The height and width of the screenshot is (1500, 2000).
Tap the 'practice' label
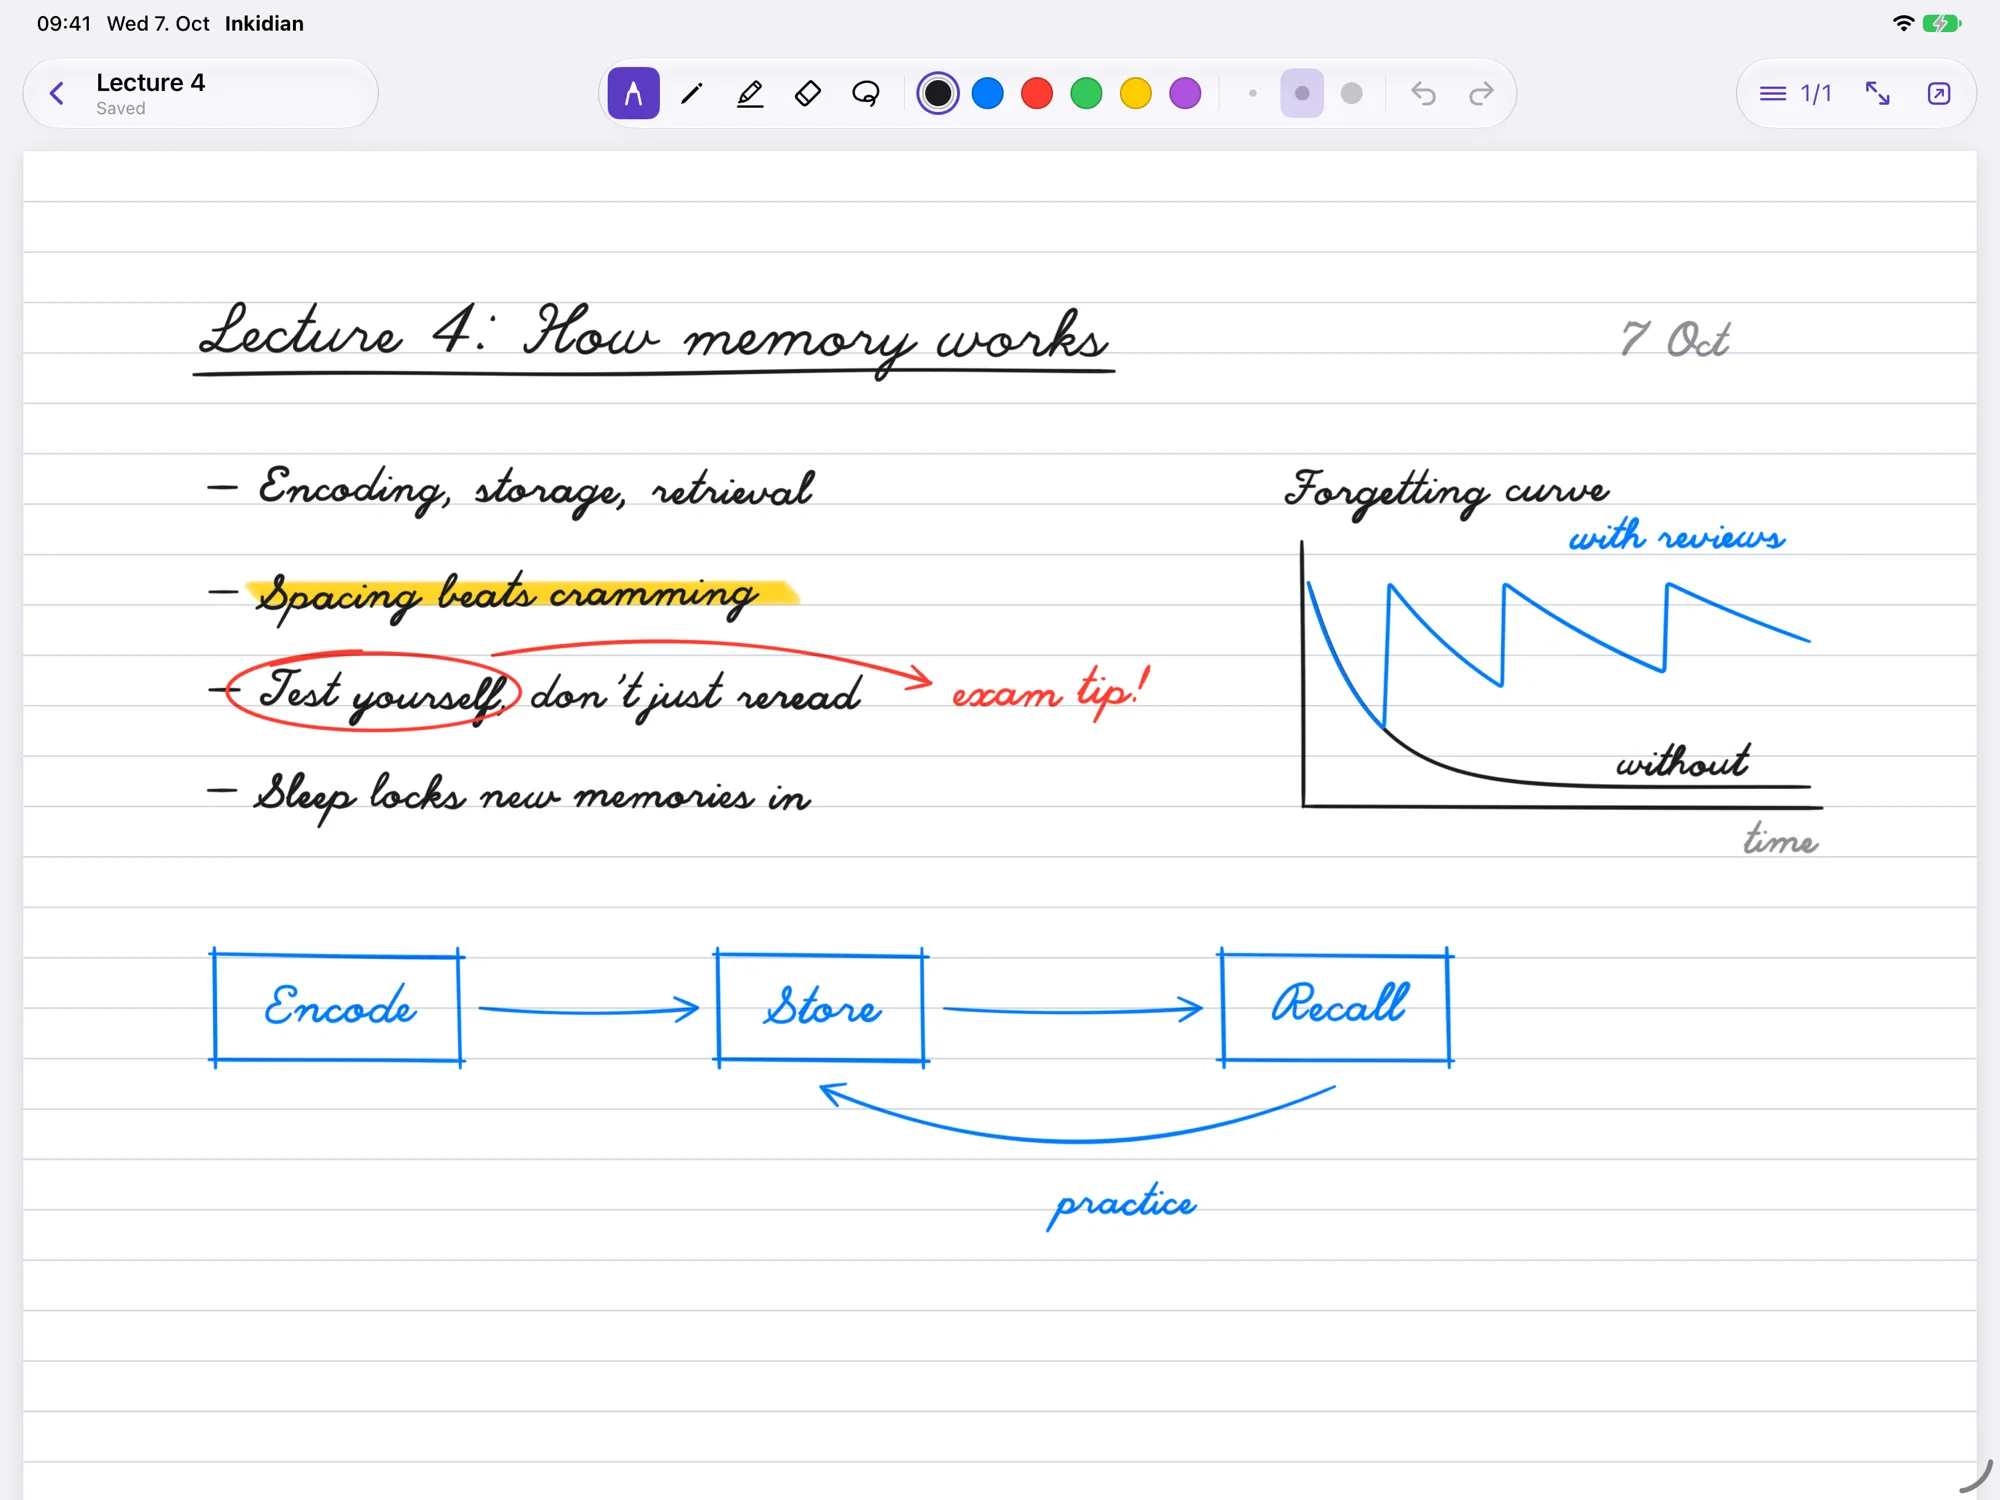[1122, 1205]
